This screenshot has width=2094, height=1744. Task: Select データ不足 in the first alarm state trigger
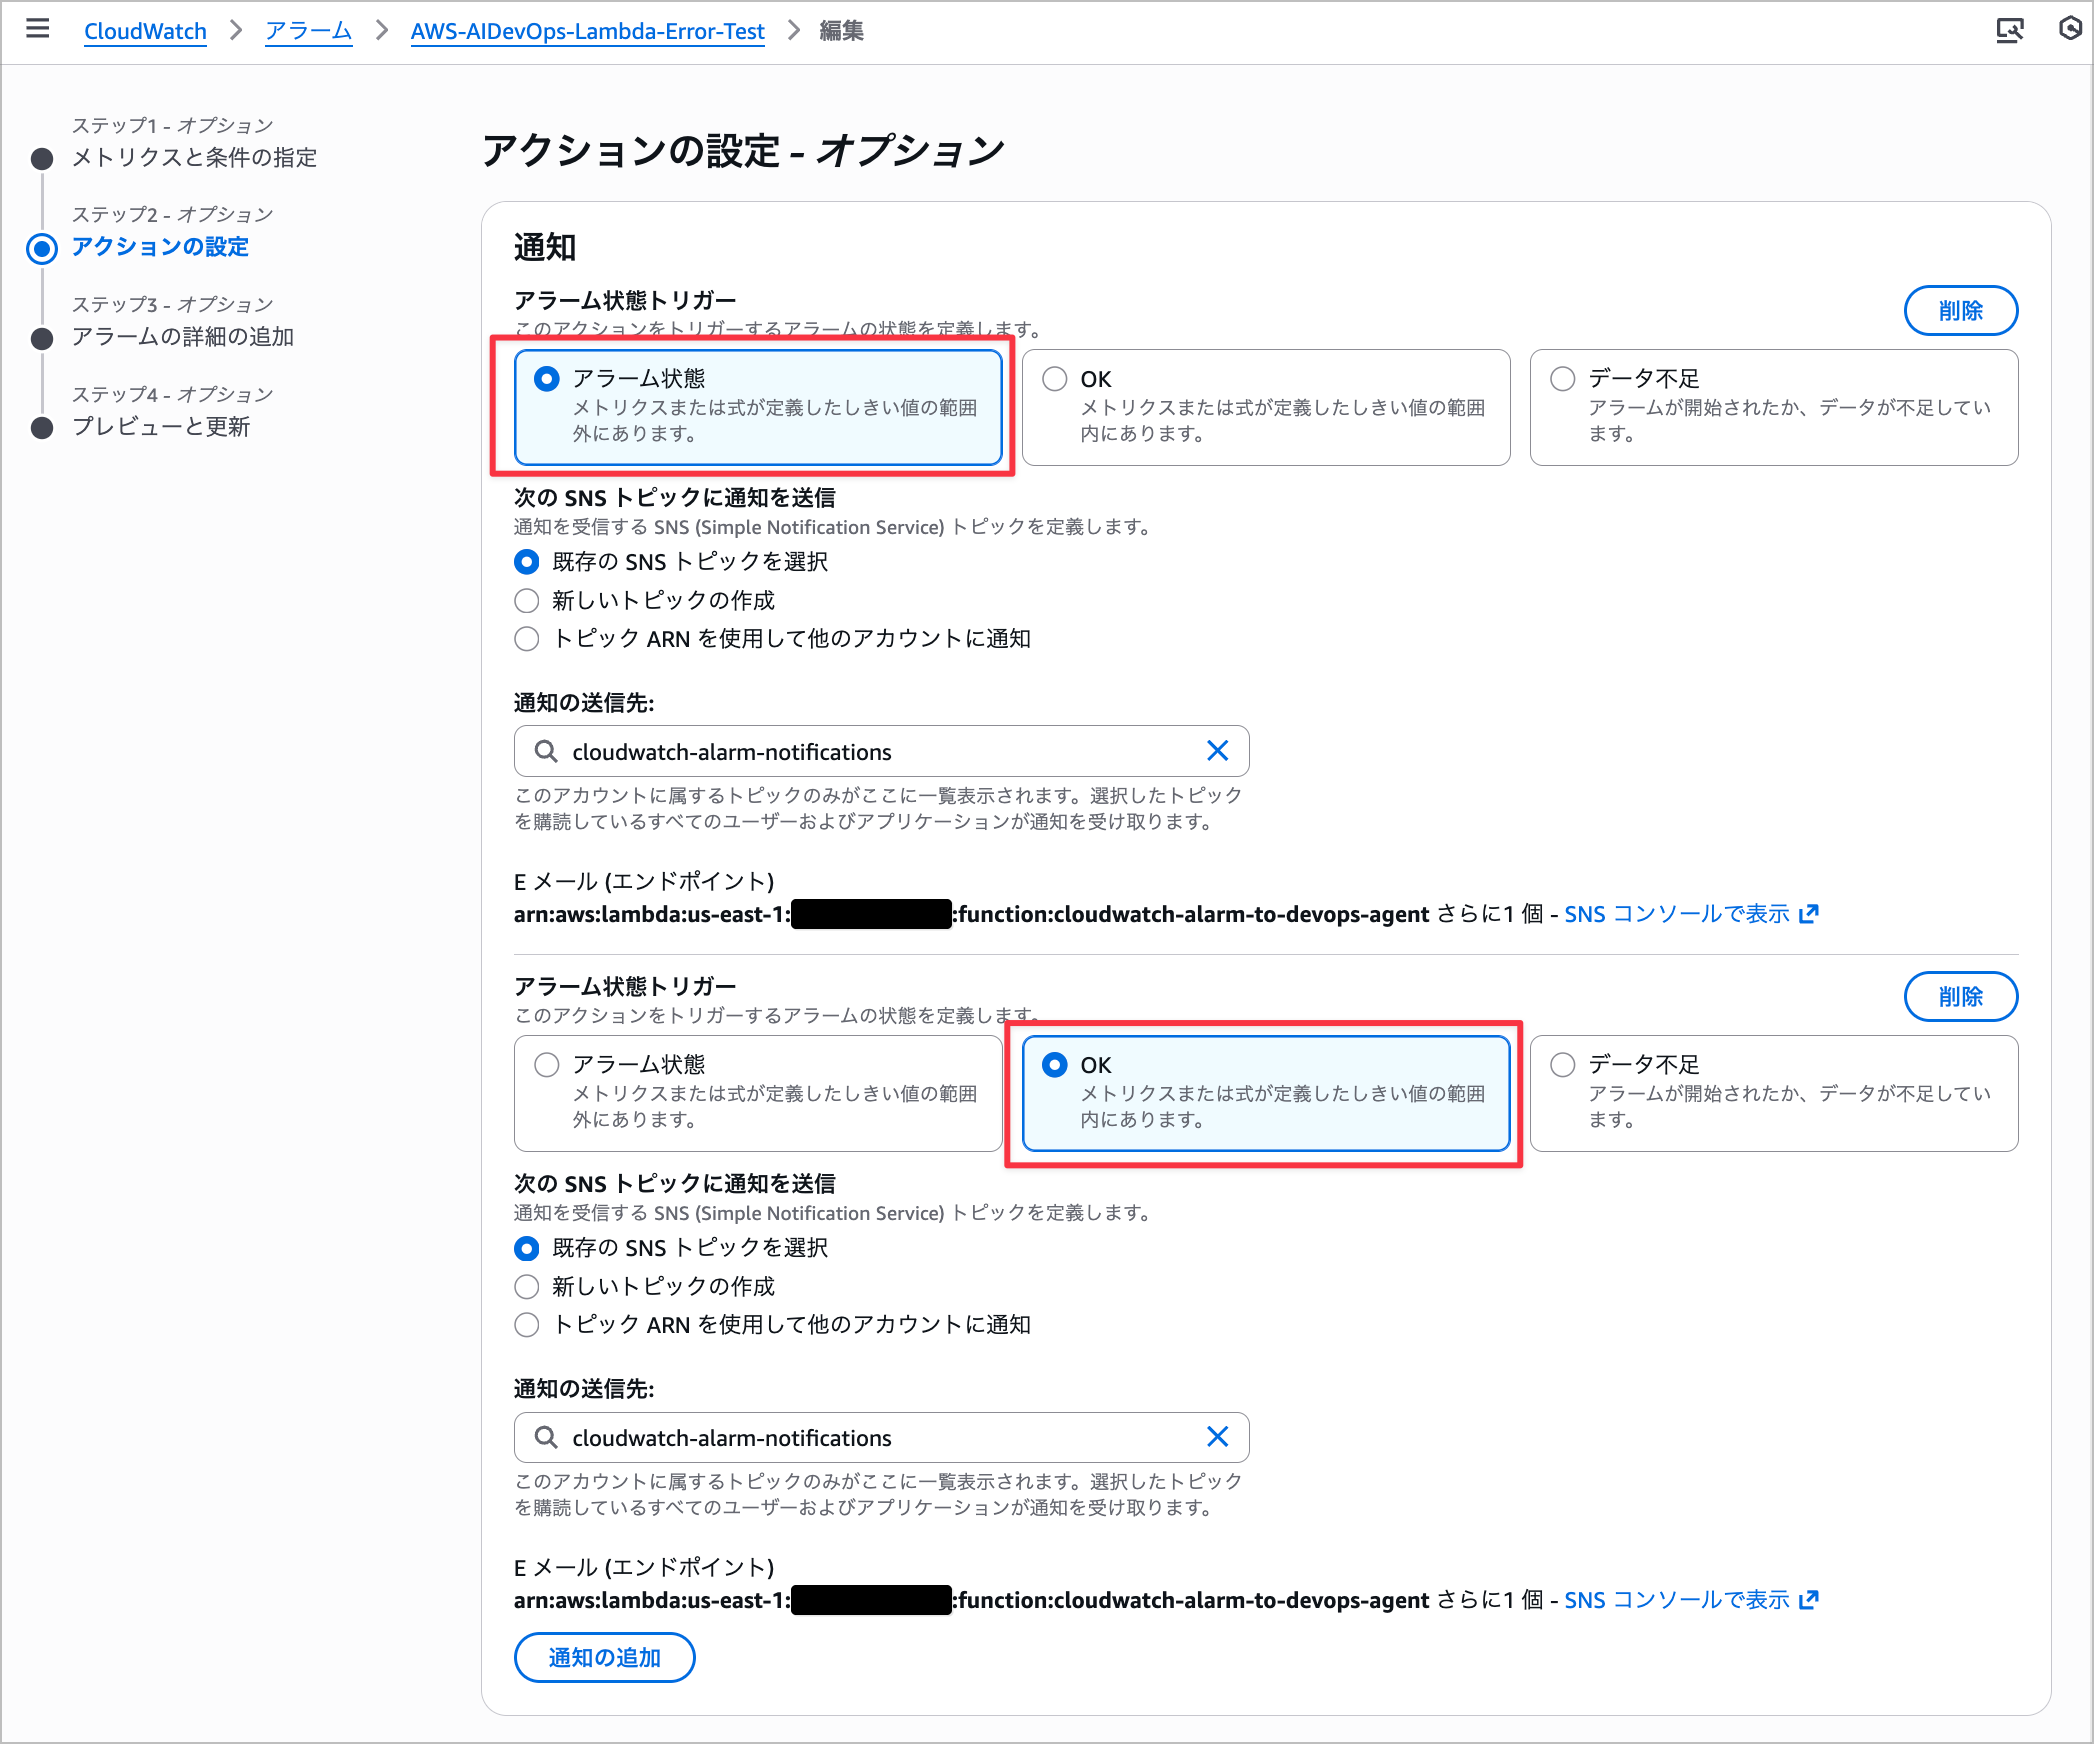pos(1561,378)
